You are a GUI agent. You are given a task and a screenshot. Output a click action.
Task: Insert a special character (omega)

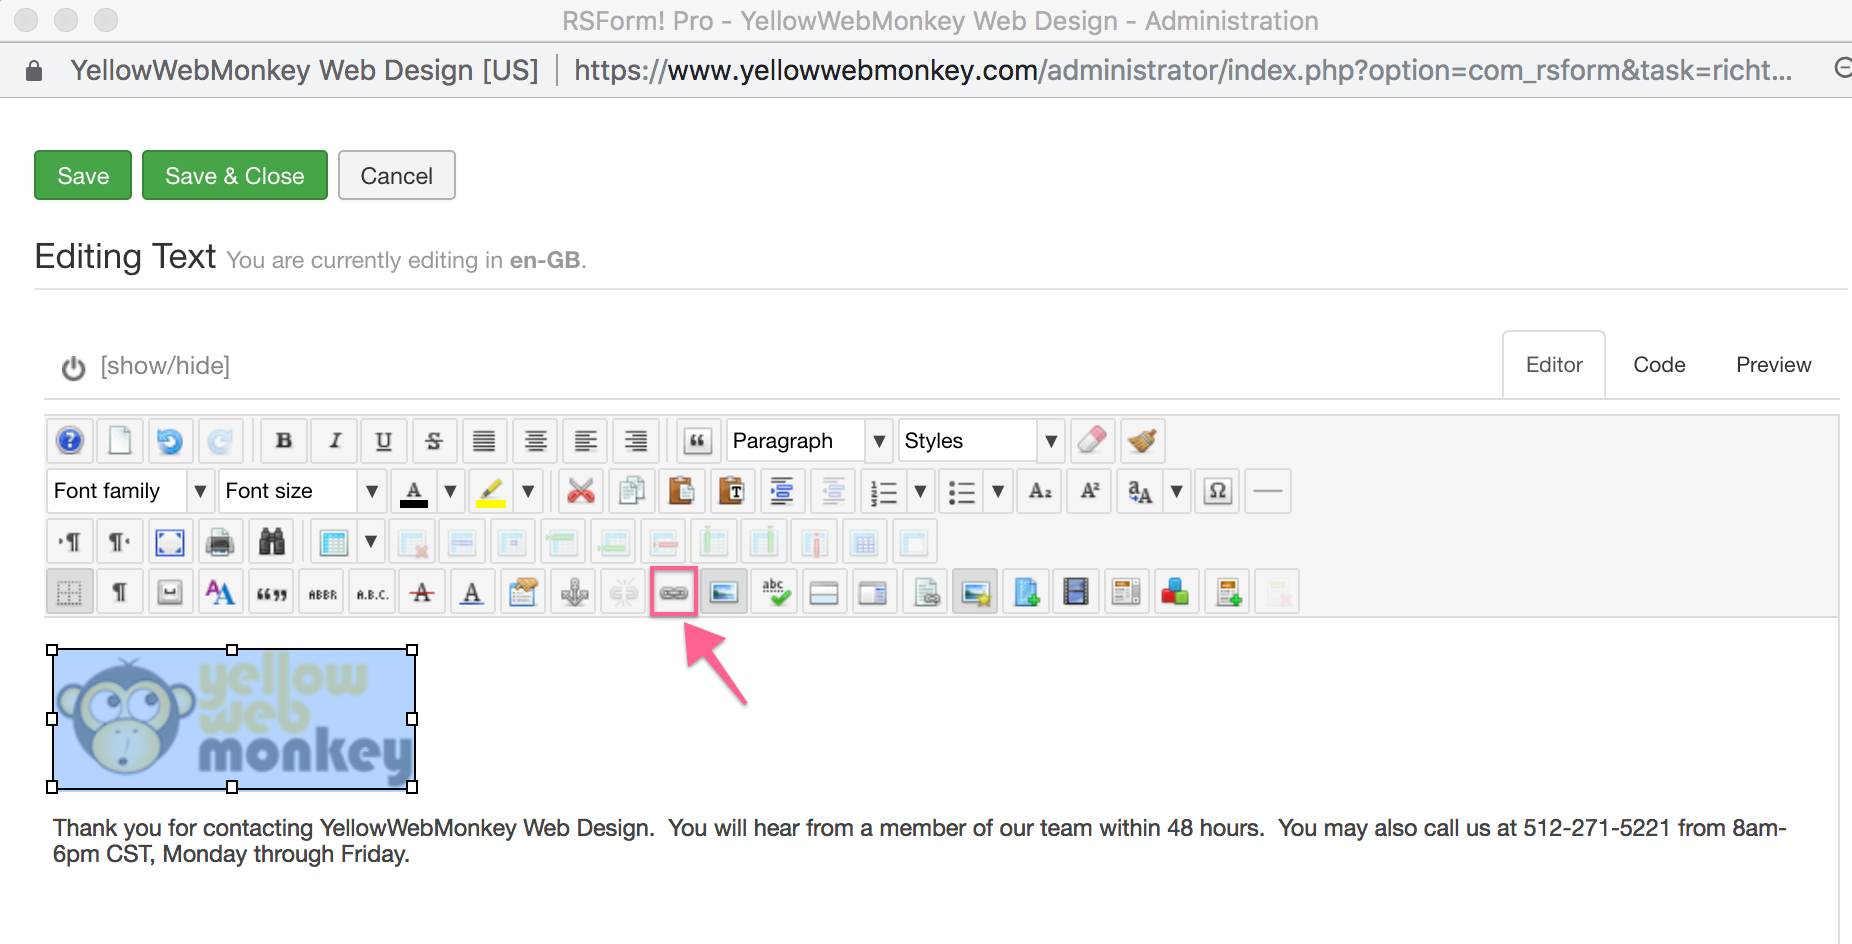(x=1218, y=491)
